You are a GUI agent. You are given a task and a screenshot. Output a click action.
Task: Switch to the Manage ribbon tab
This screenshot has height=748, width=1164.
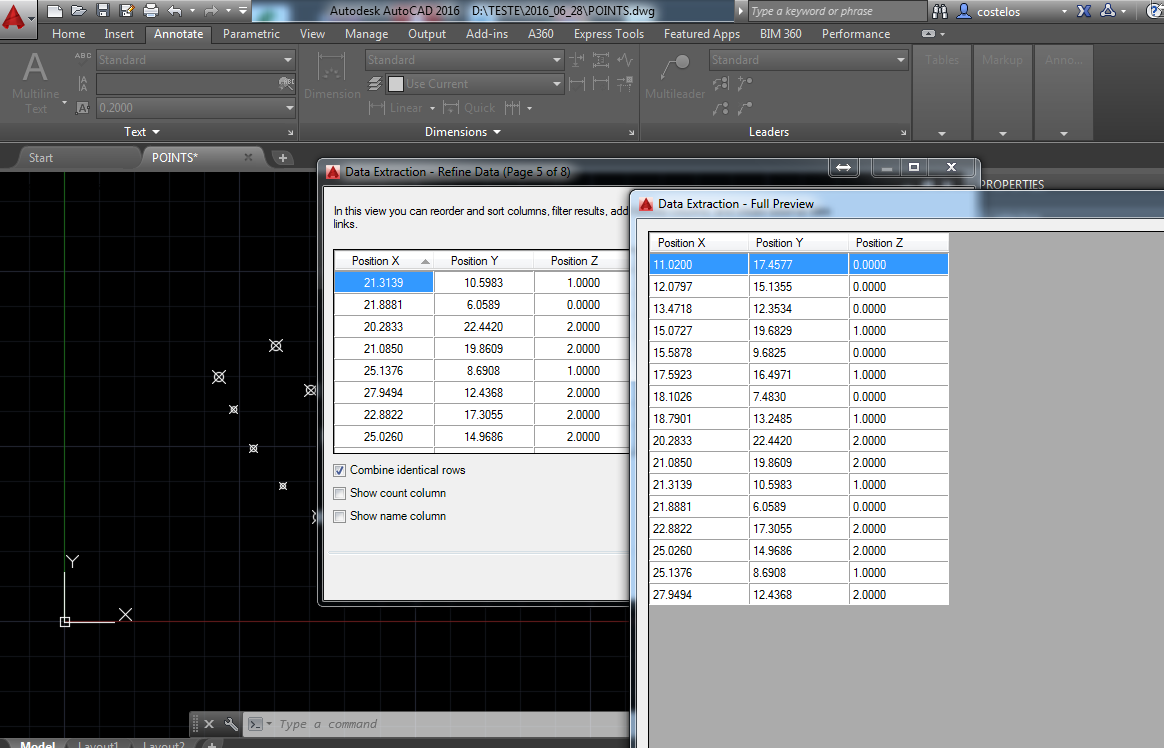tap(366, 33)
